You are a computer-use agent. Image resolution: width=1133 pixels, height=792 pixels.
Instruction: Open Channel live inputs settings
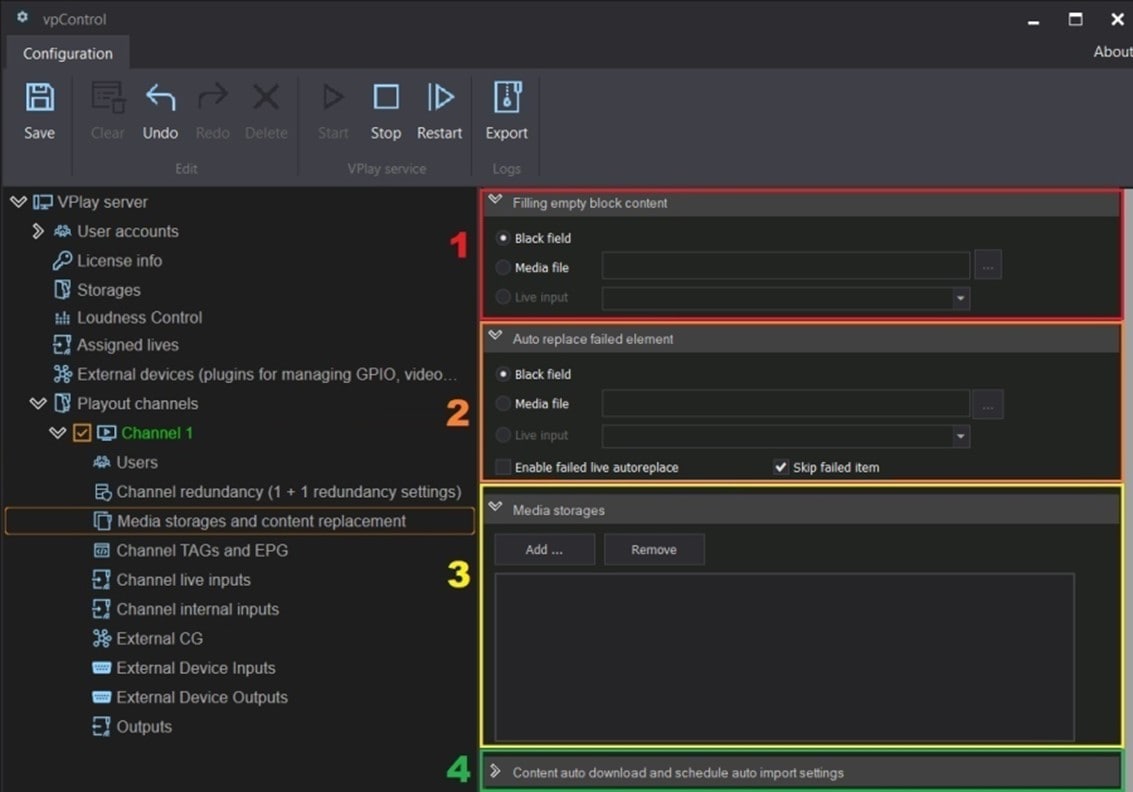coord(184,580)
